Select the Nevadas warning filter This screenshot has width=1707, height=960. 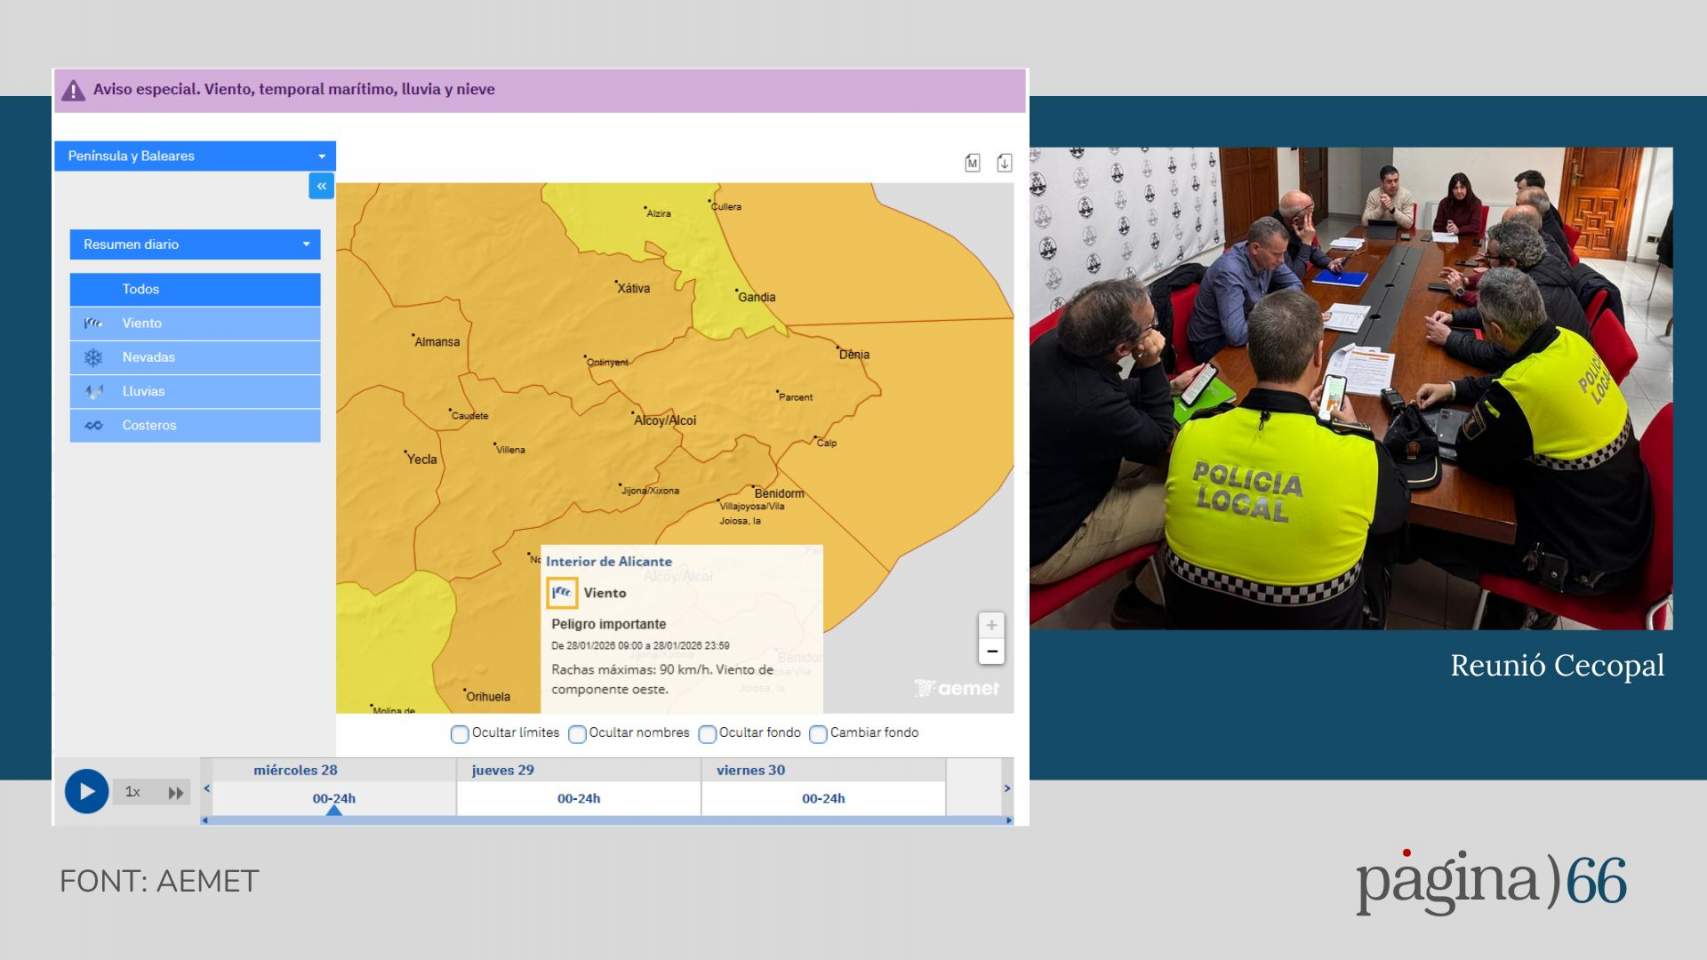[195, 357]
